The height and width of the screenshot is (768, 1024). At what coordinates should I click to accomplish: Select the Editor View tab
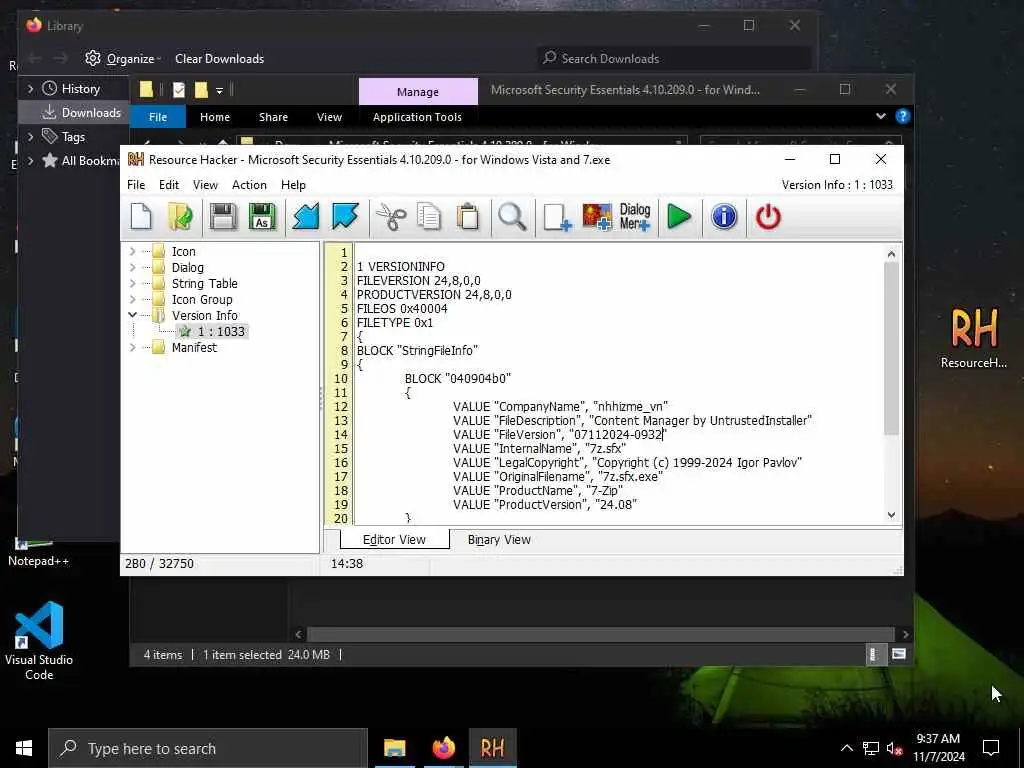(394, 539)
